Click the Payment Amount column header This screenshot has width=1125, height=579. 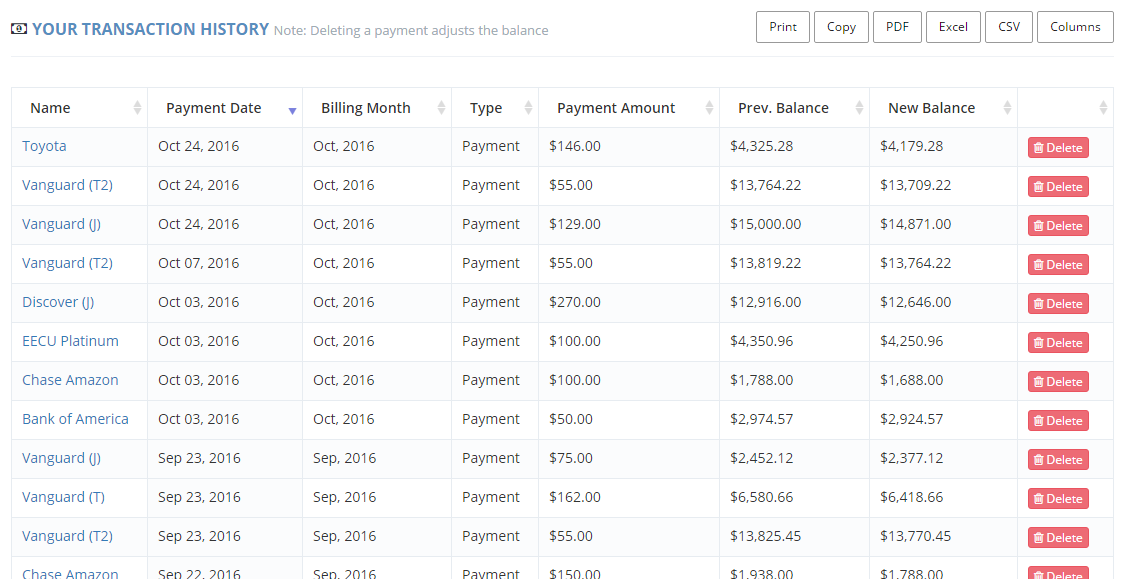click(629, 108)
